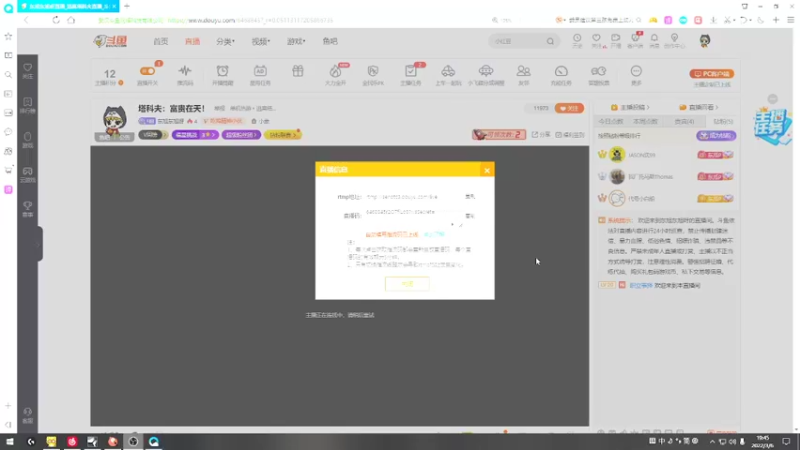
Task: Switch to the 贵宾(4) tab
Action: pos(684,121)
